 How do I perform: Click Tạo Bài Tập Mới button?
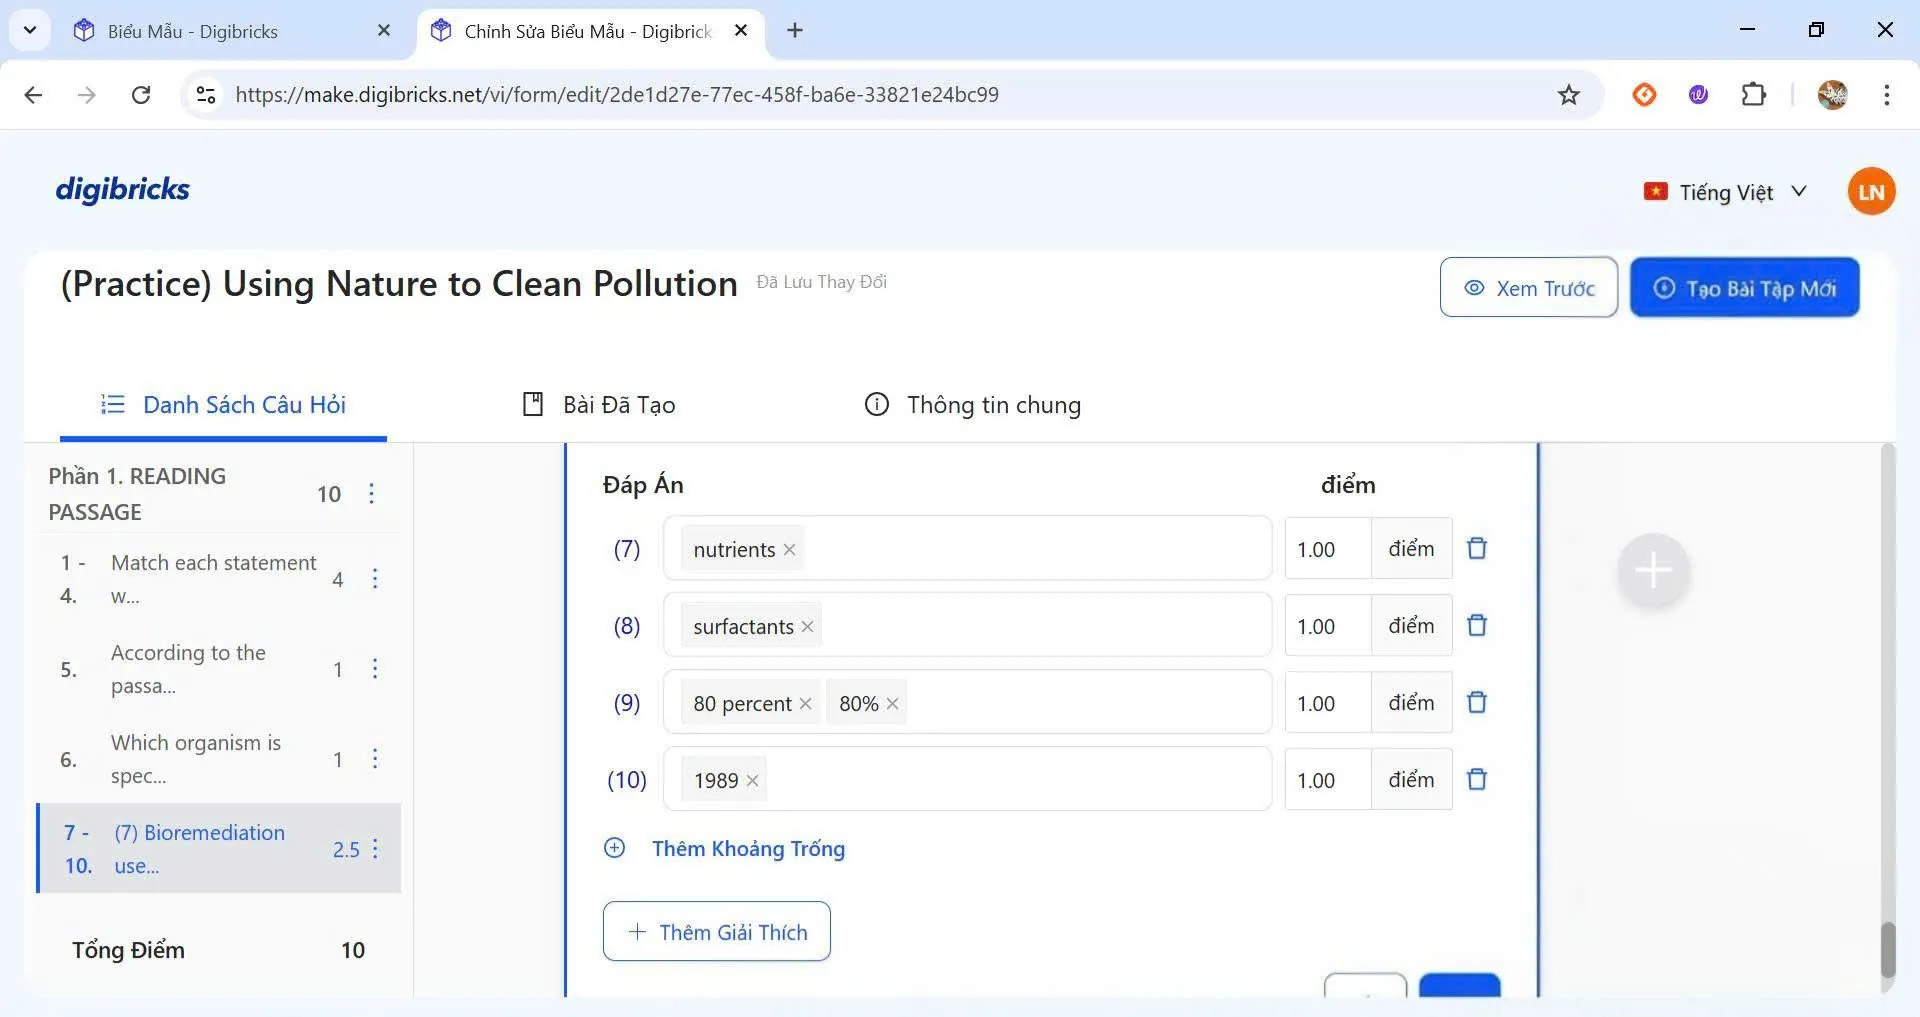pos(1744,288)
